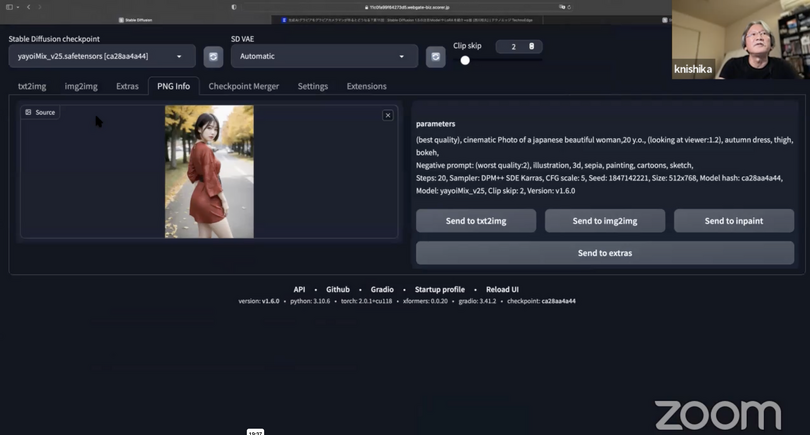Remove the loaded source image
Viewport: 810px width, 435px height.
(388, 116)
